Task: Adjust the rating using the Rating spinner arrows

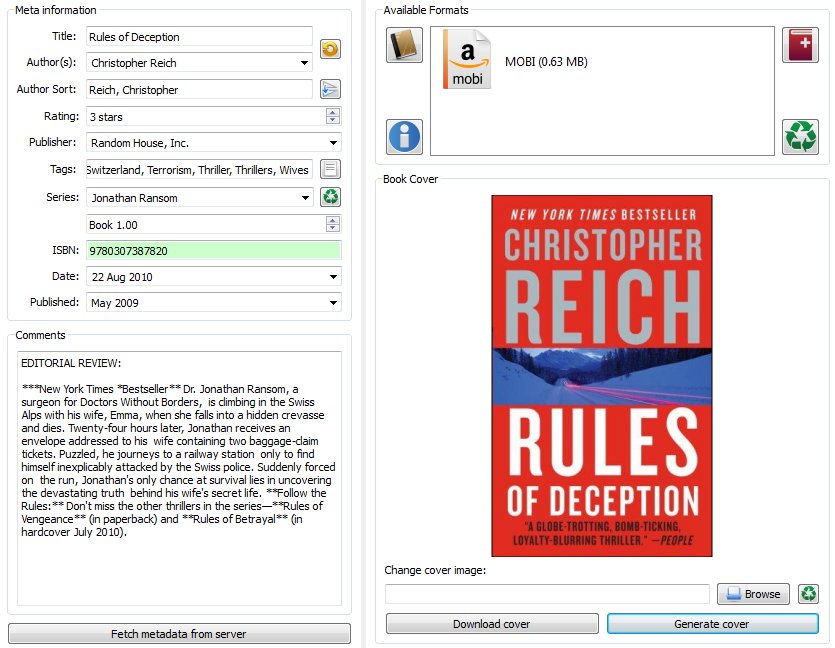Action: (333, 116)
